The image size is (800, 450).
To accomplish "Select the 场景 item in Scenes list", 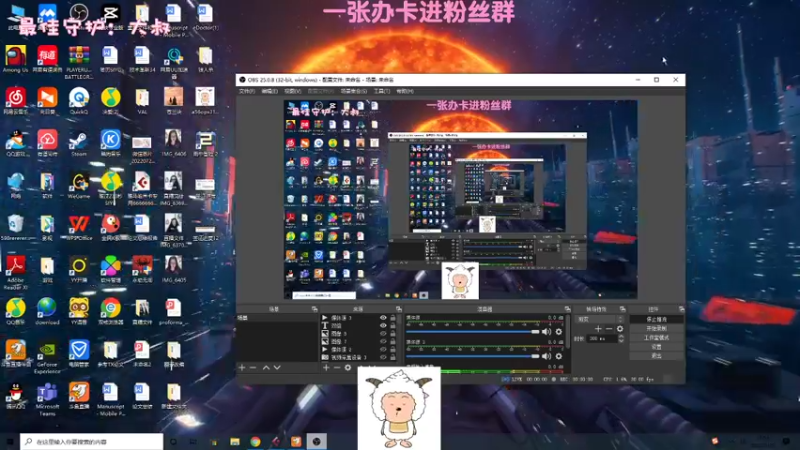I will coord(277,318).
